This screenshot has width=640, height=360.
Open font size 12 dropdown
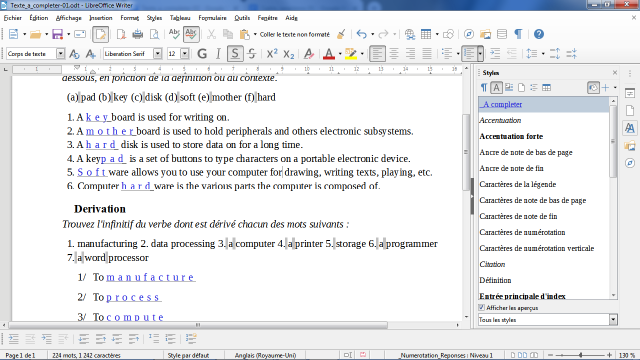[184, 53]
